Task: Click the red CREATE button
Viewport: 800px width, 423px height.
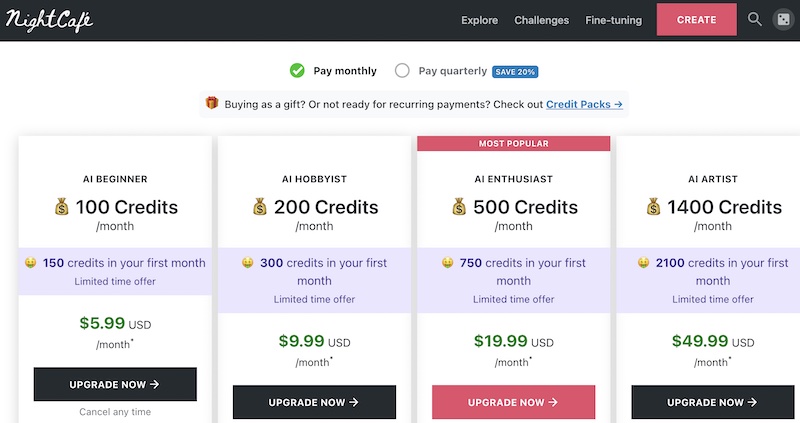Action: point(696,20)
